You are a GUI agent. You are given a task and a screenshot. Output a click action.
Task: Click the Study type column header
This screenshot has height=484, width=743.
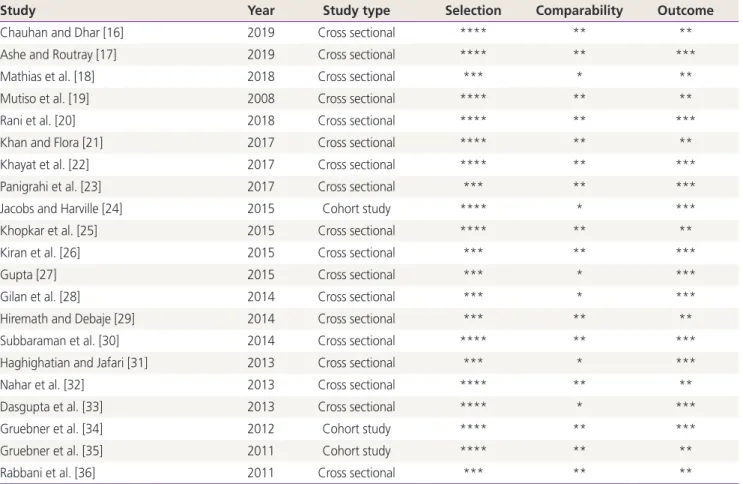coord(356,11)
